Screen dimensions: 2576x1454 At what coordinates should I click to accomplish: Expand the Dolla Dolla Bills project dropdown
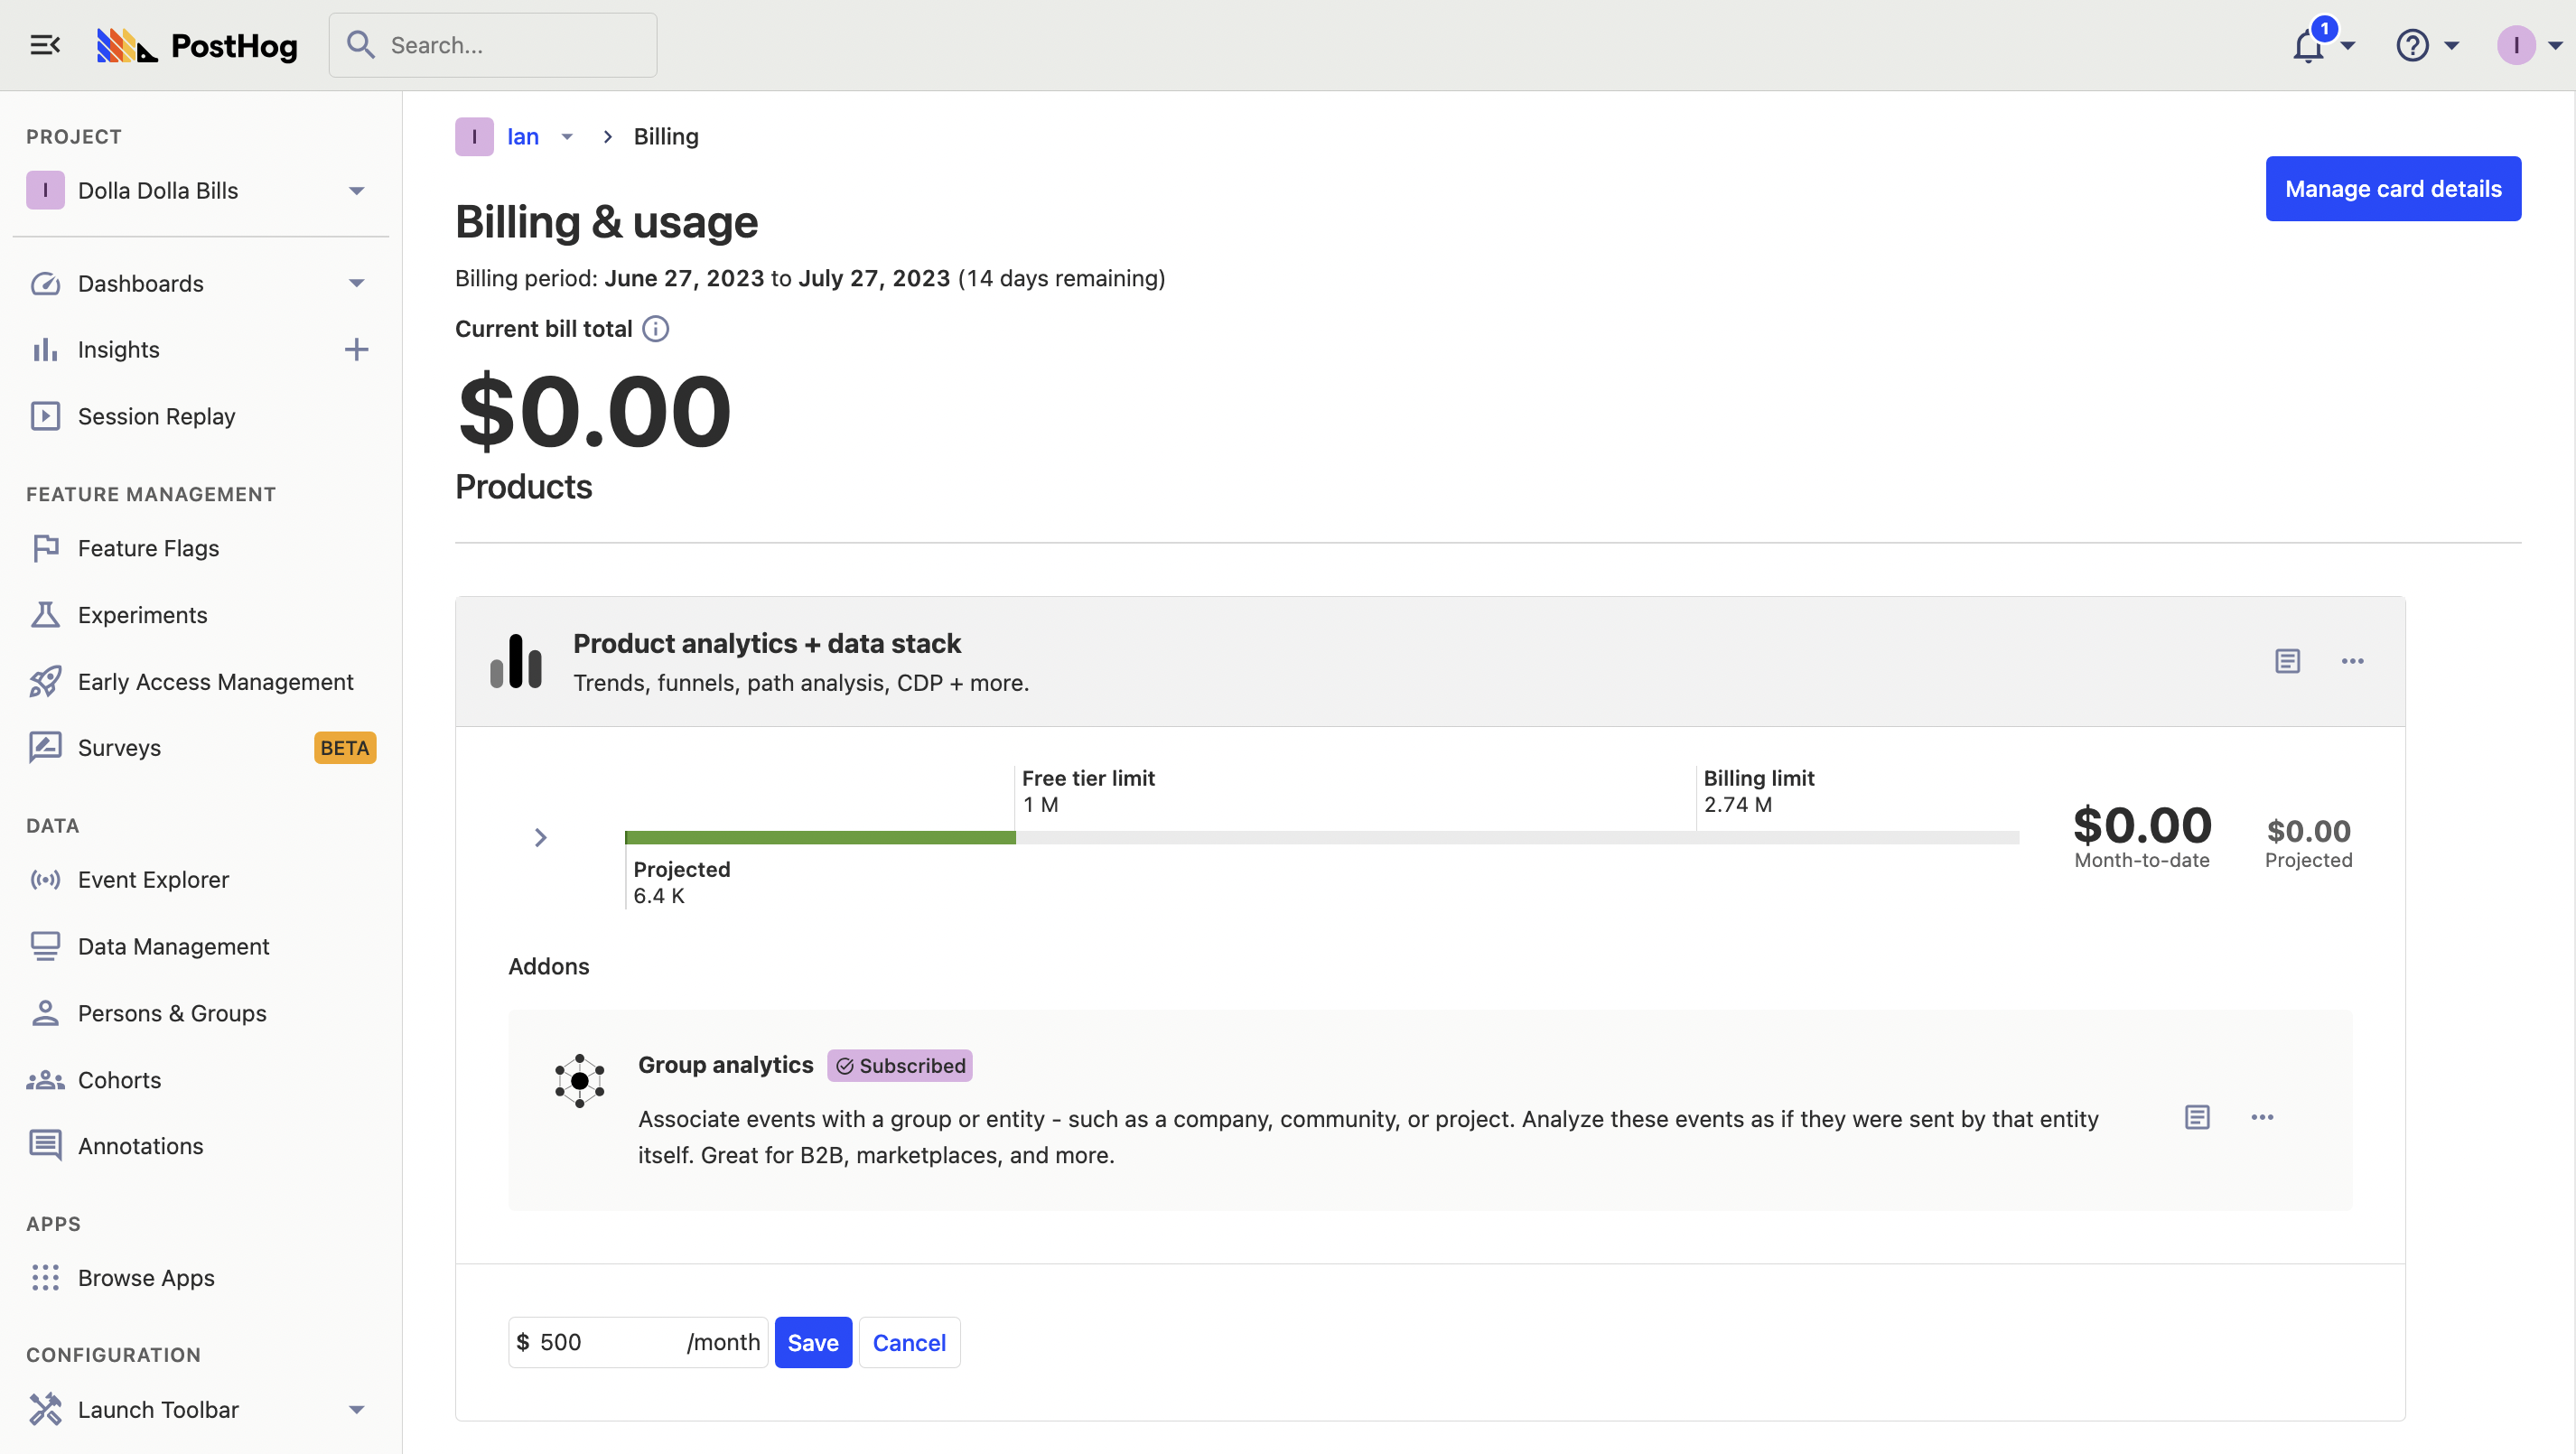click(x=356, y=191)
